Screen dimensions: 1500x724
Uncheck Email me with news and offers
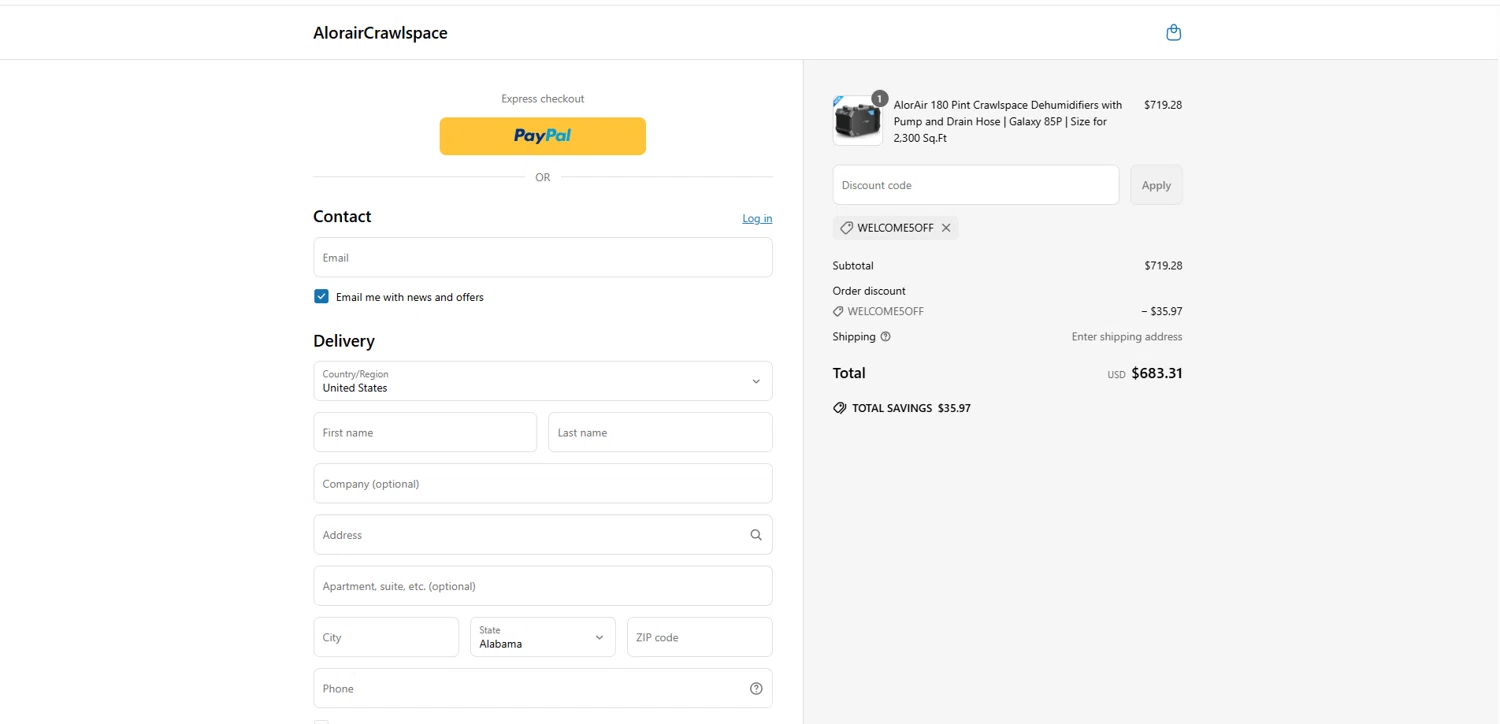tap(321, 297)
